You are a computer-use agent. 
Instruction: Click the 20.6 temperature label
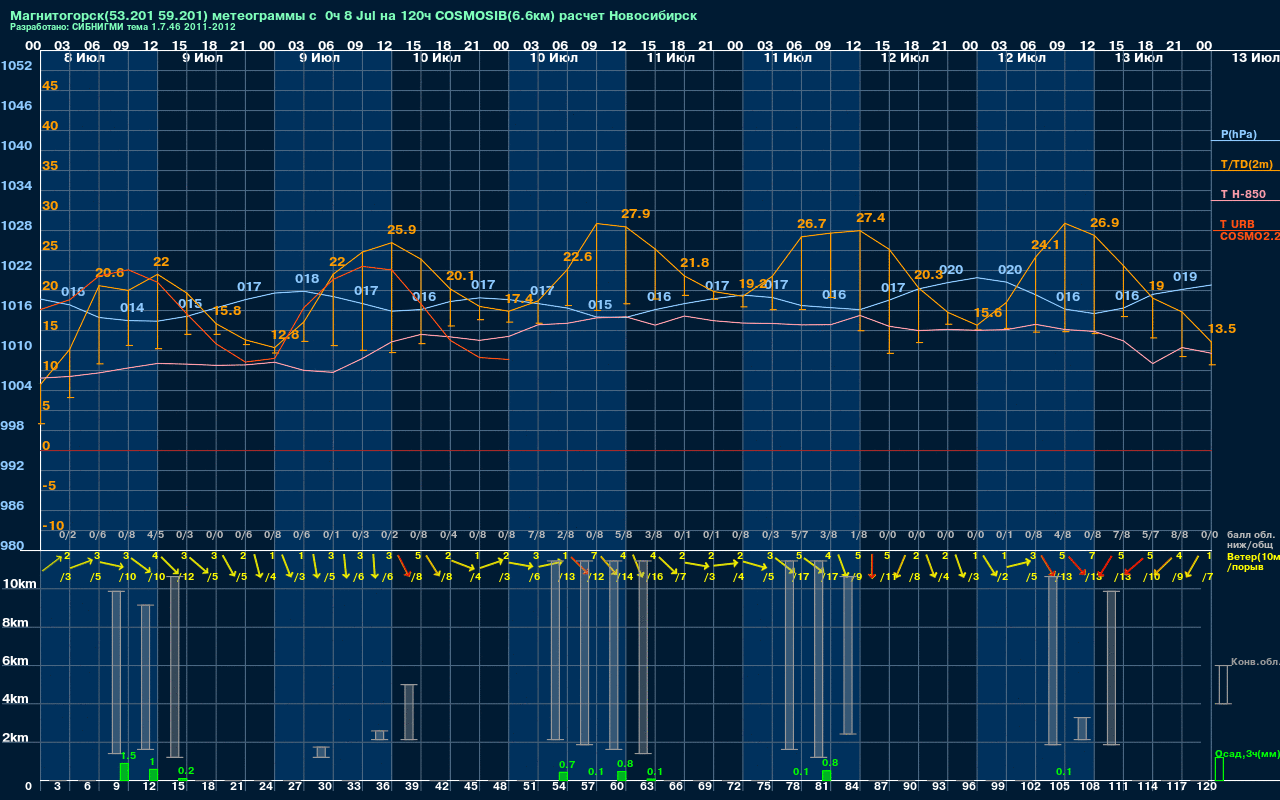click(110, 273)
